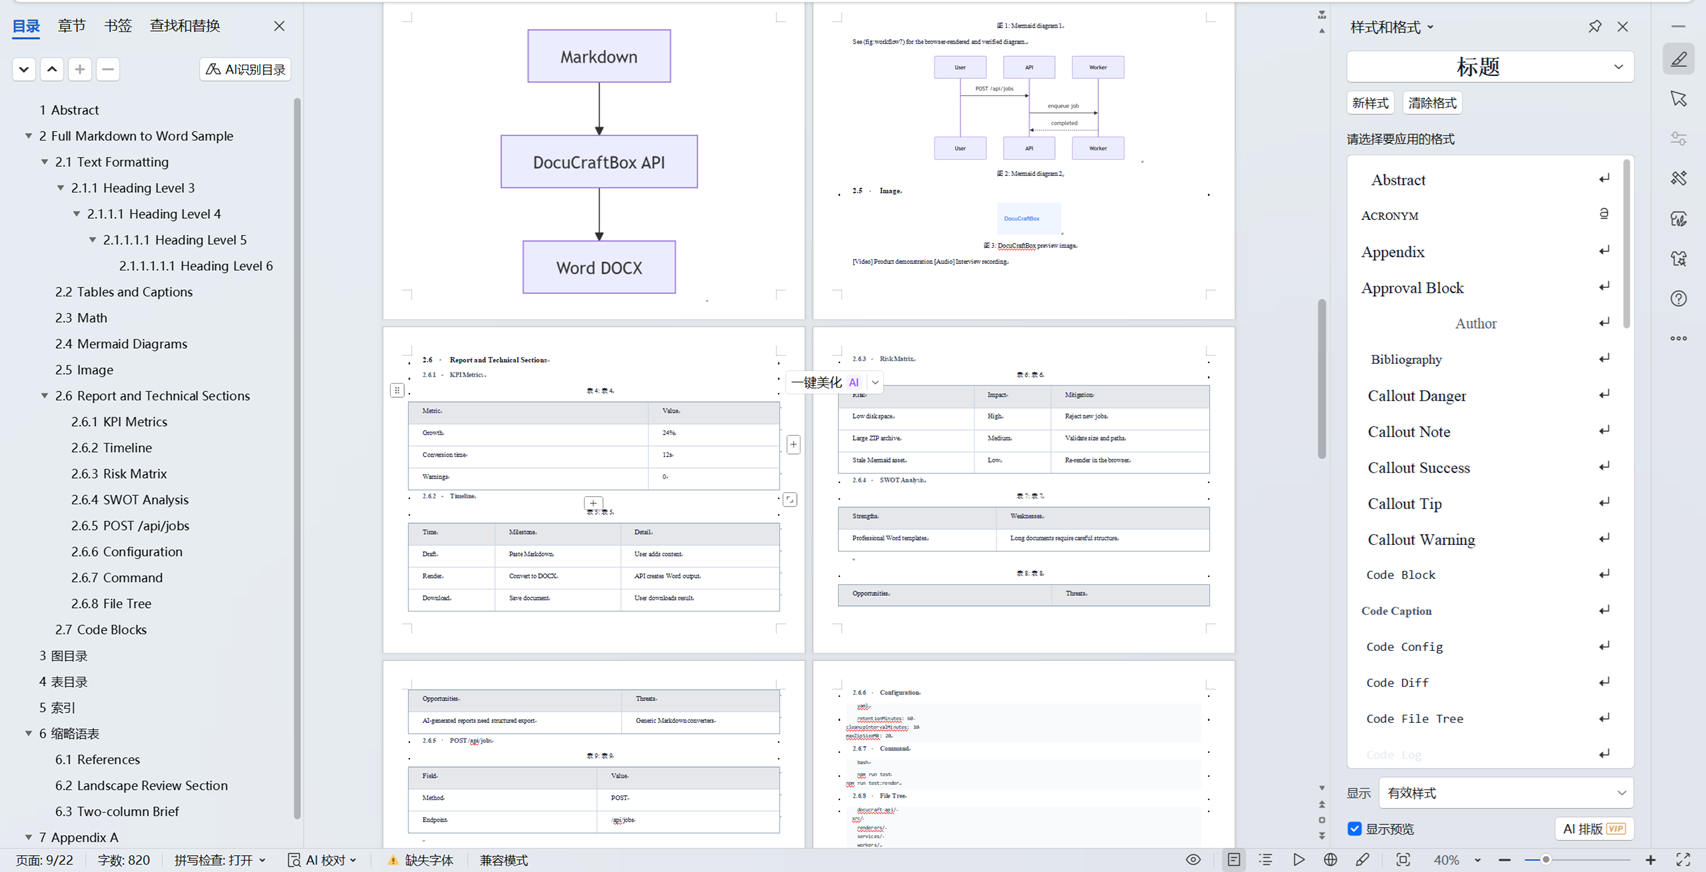Switch to the 书签 tab
This screenshot has height=872, width=1706.
click(118, 26)
